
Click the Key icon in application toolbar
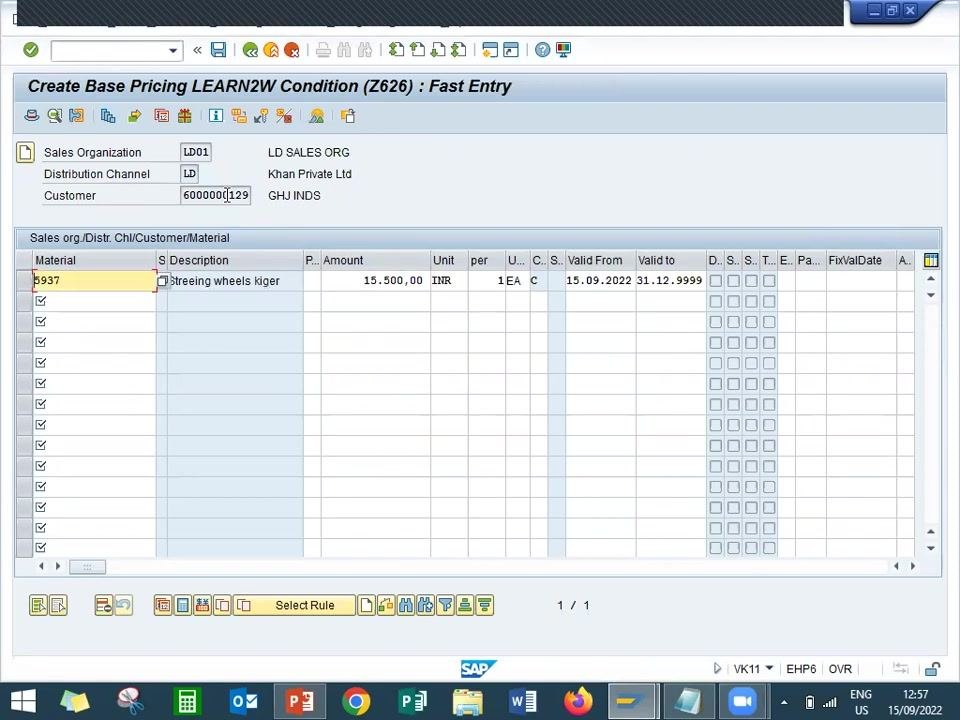click(x=261, y=116)
